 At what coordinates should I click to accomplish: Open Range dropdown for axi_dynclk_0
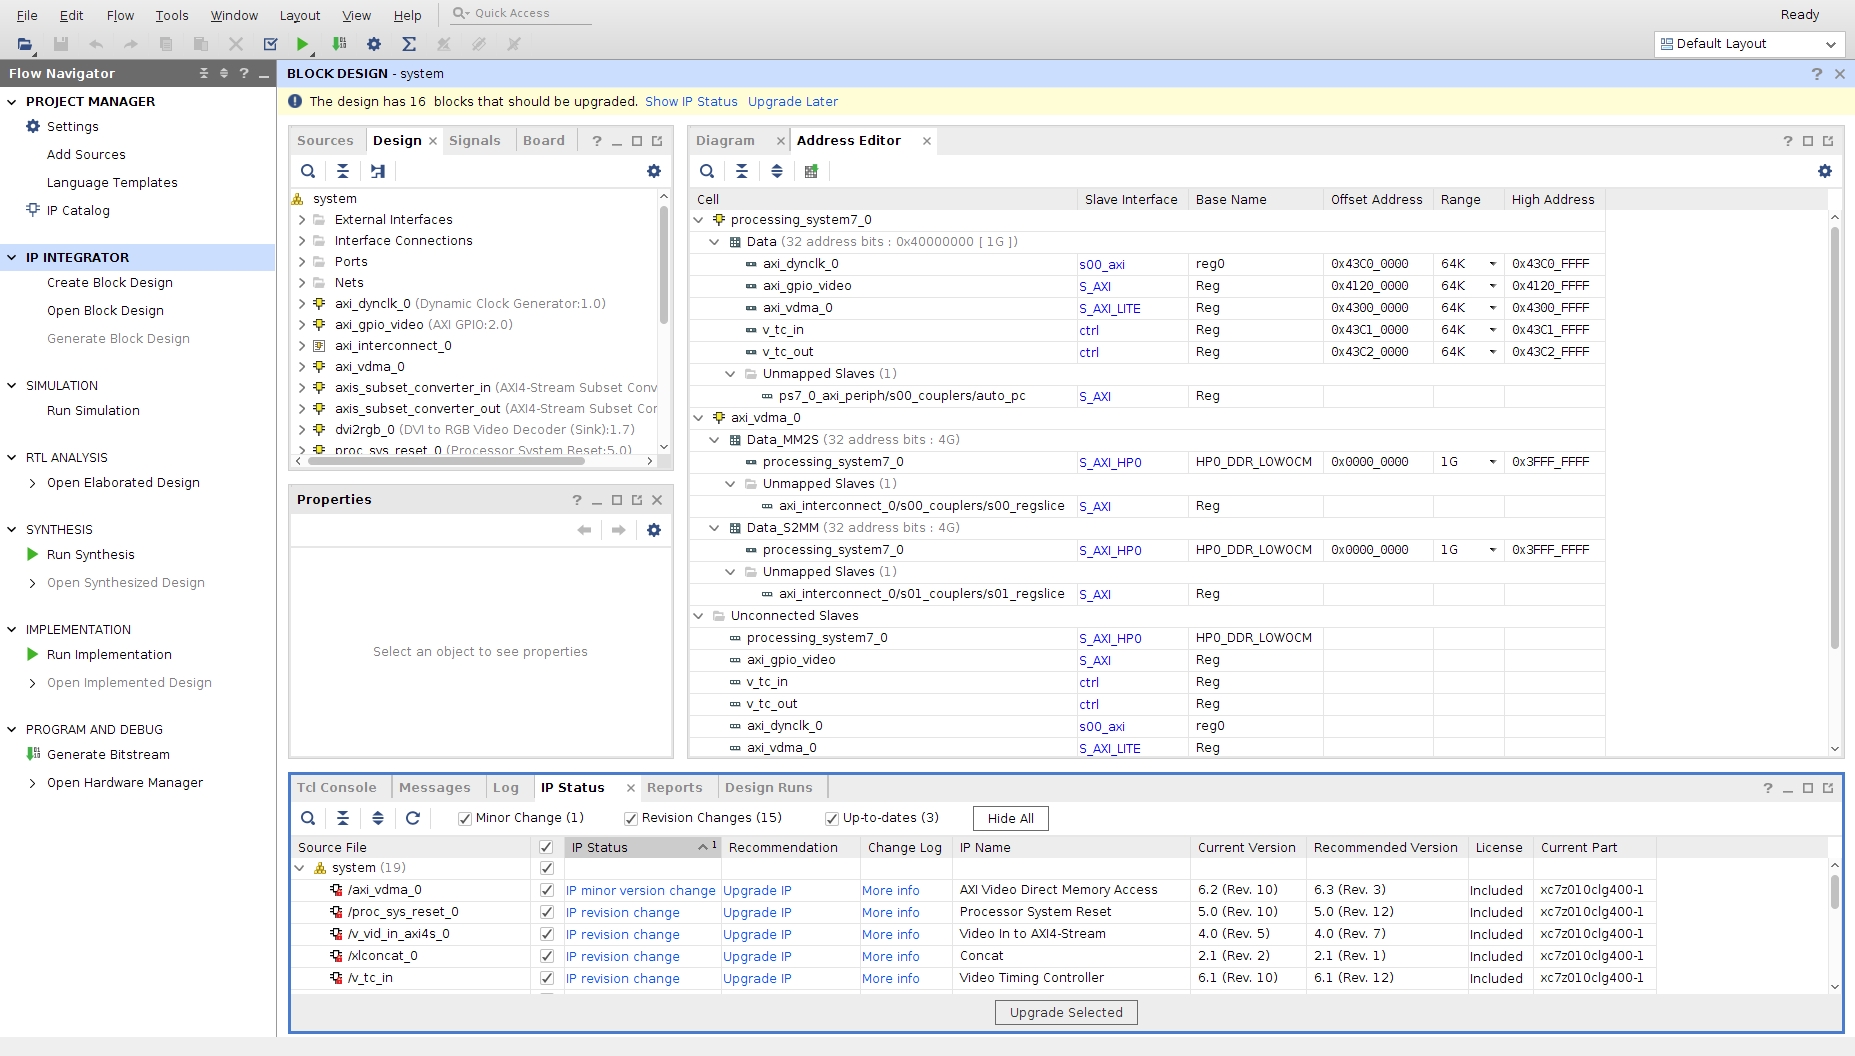1492,264
